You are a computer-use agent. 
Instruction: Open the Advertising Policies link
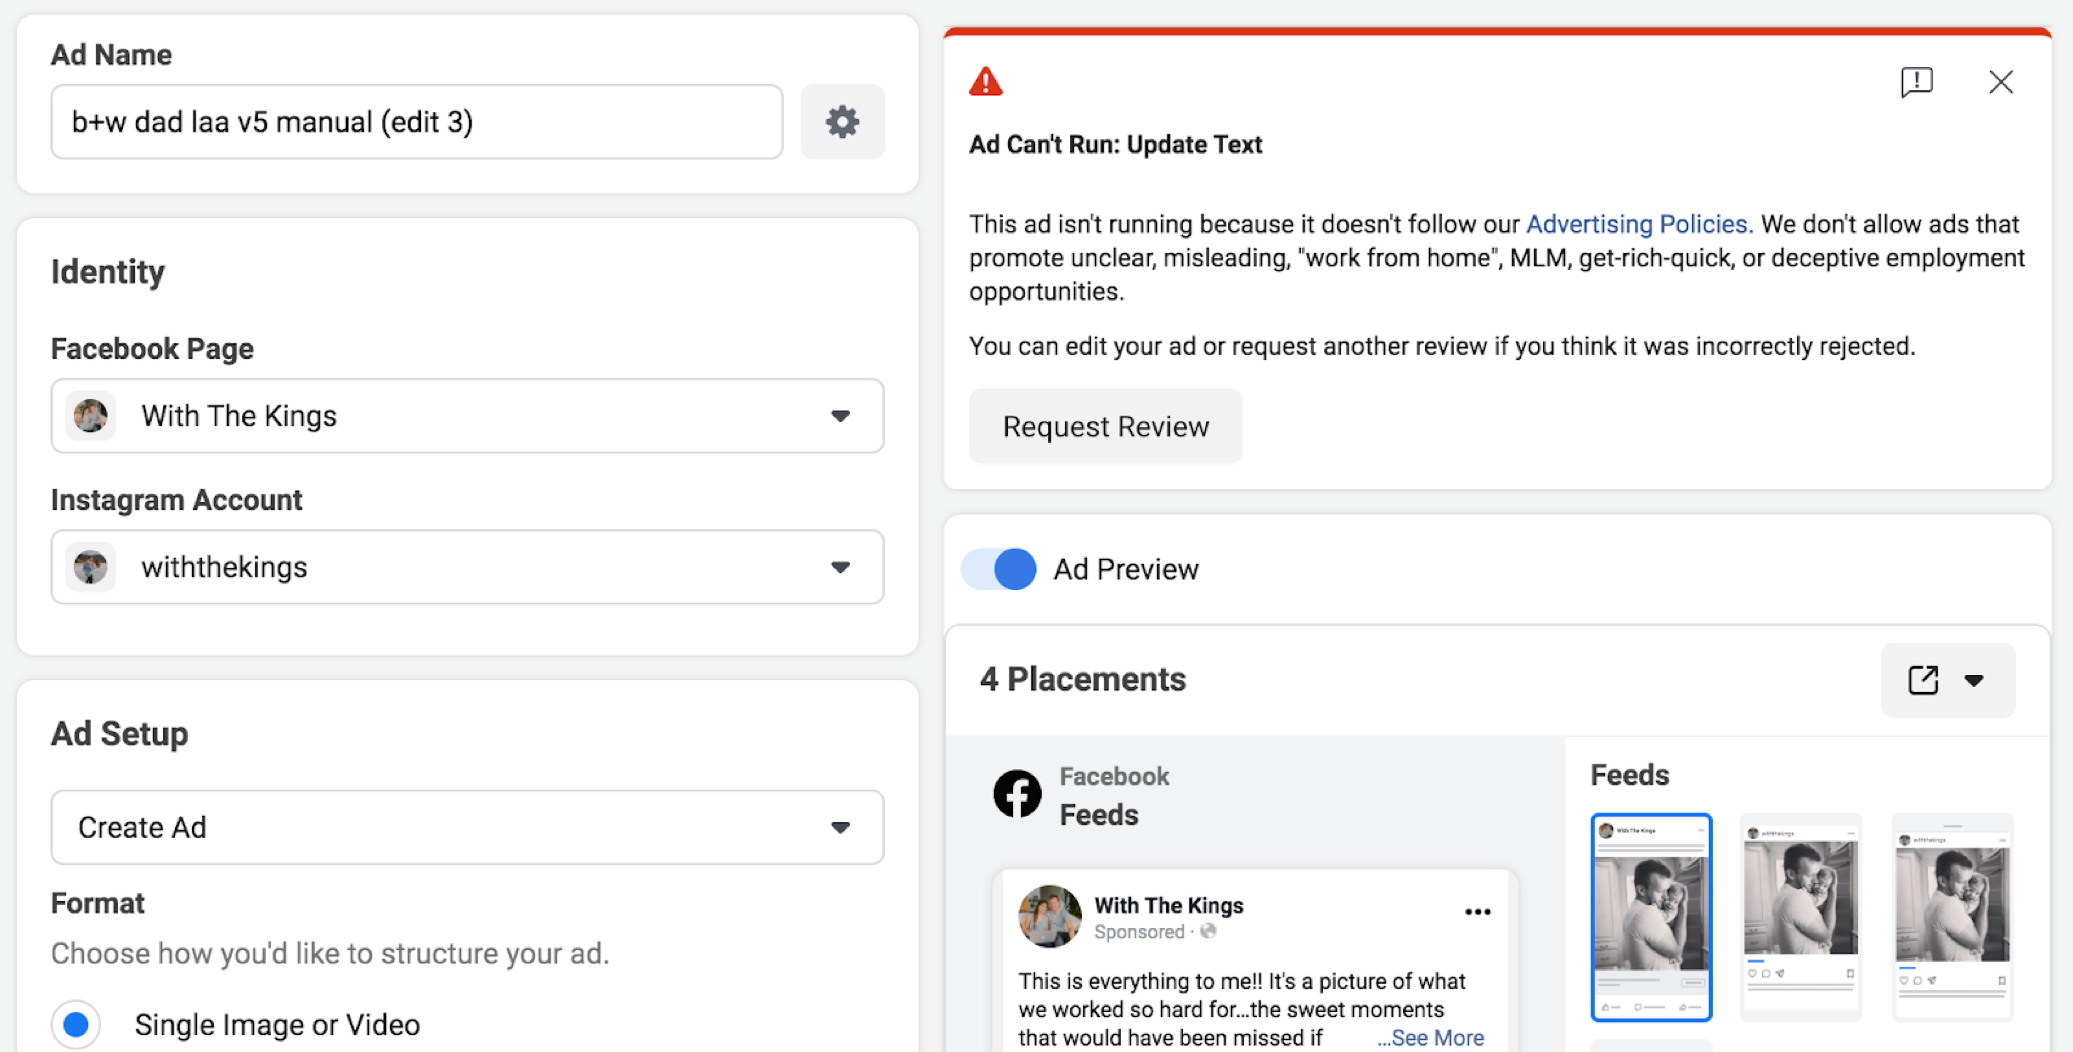click(1639, 224)
